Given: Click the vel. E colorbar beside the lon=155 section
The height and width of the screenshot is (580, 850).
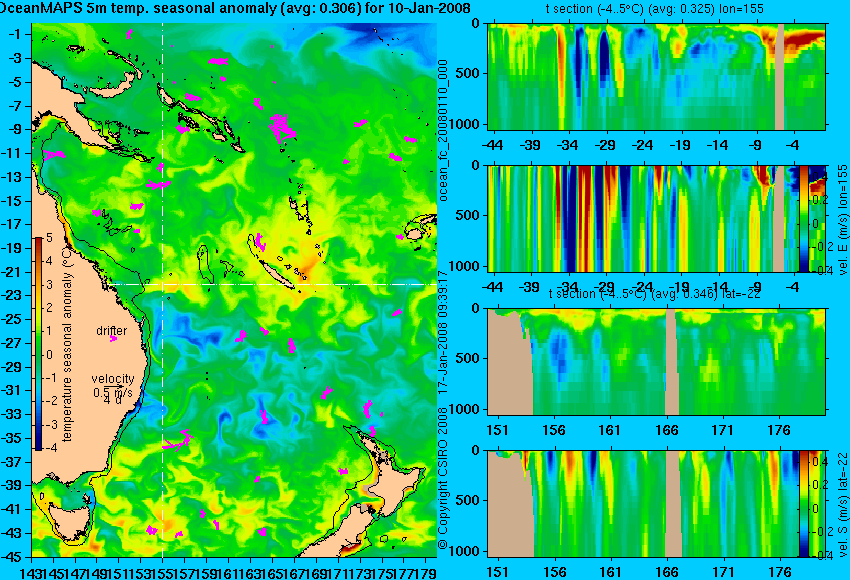Looking at the screenshot, I should 803,218.
